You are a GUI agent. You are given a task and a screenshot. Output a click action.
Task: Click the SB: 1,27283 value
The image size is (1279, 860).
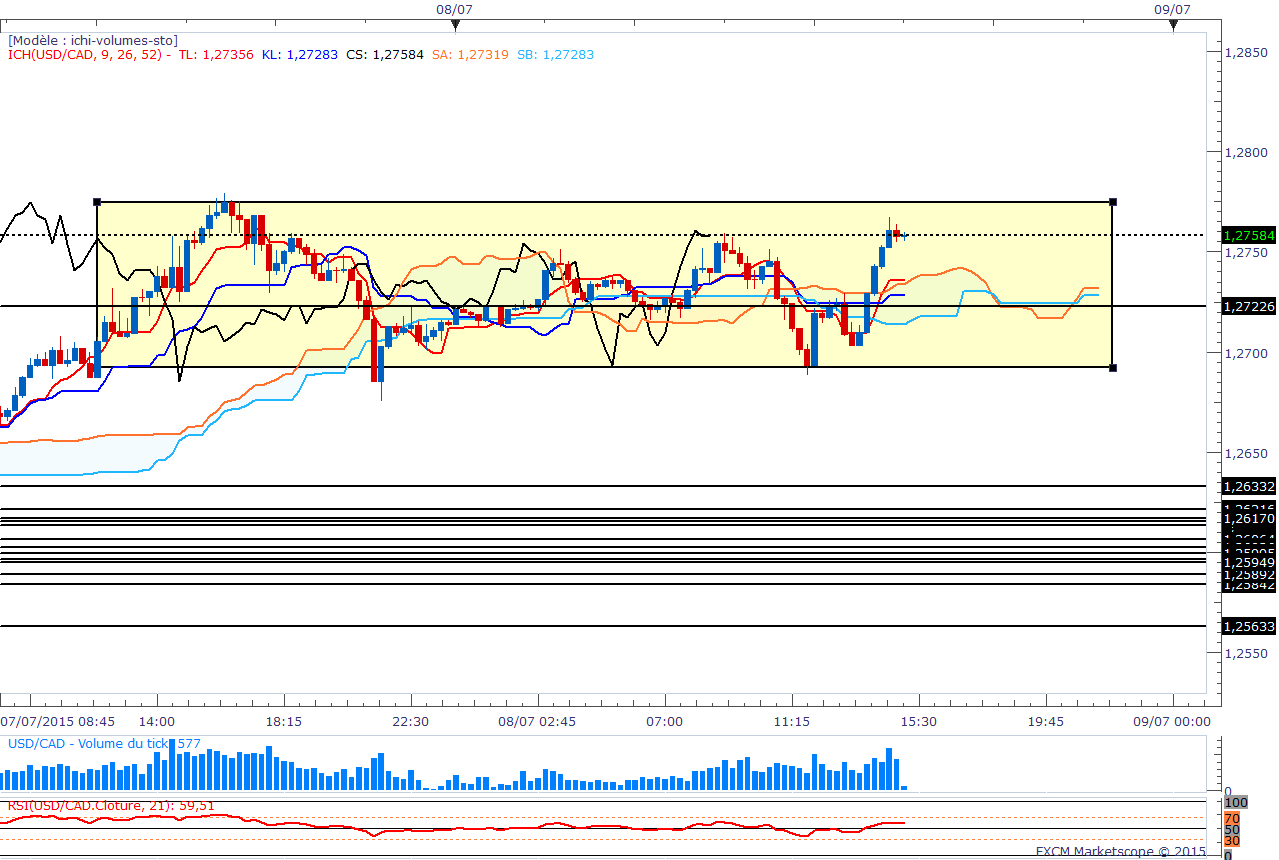coord(556,55)
